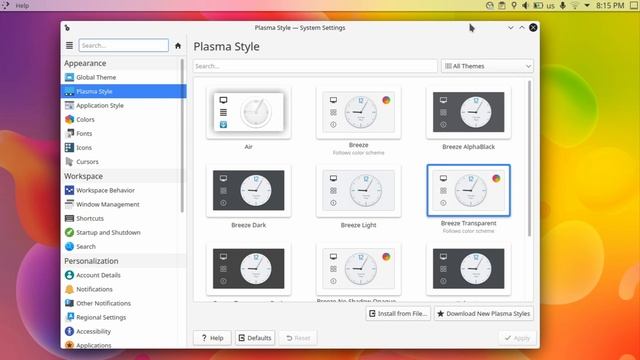Image resolution: width=640 pixels, height=360 pixels.
Task: Click the volume icon in system tray
Action: coord(526,5)
